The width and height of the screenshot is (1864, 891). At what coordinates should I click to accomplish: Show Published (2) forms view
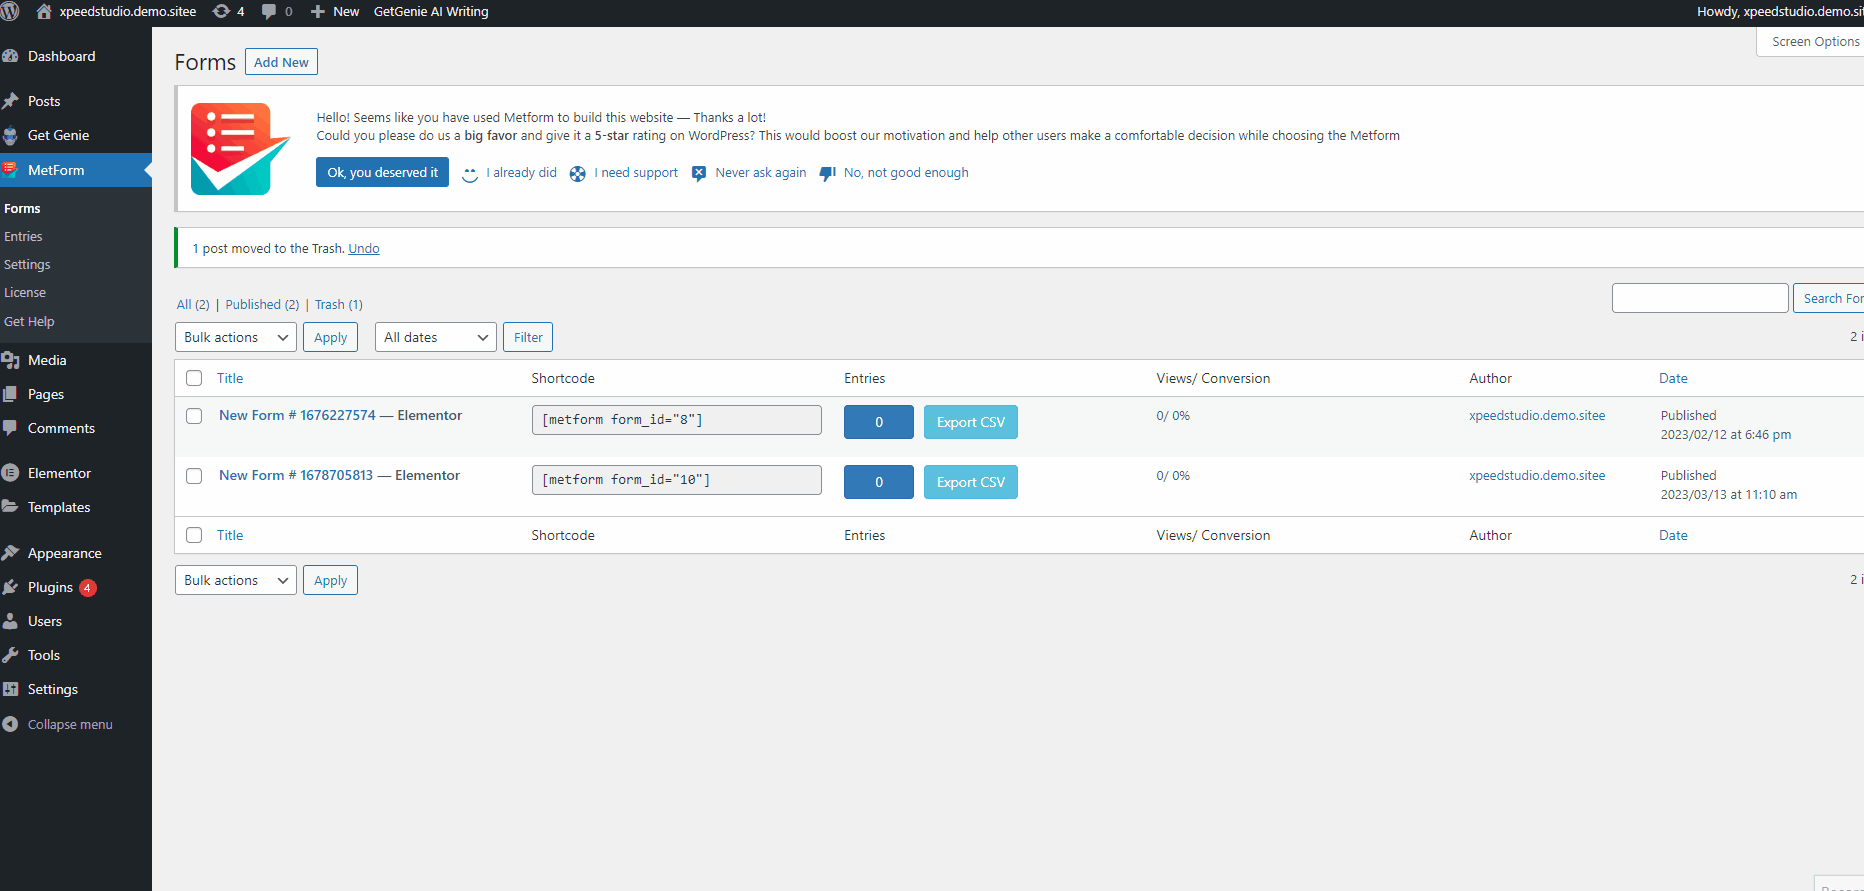[262, 304]
